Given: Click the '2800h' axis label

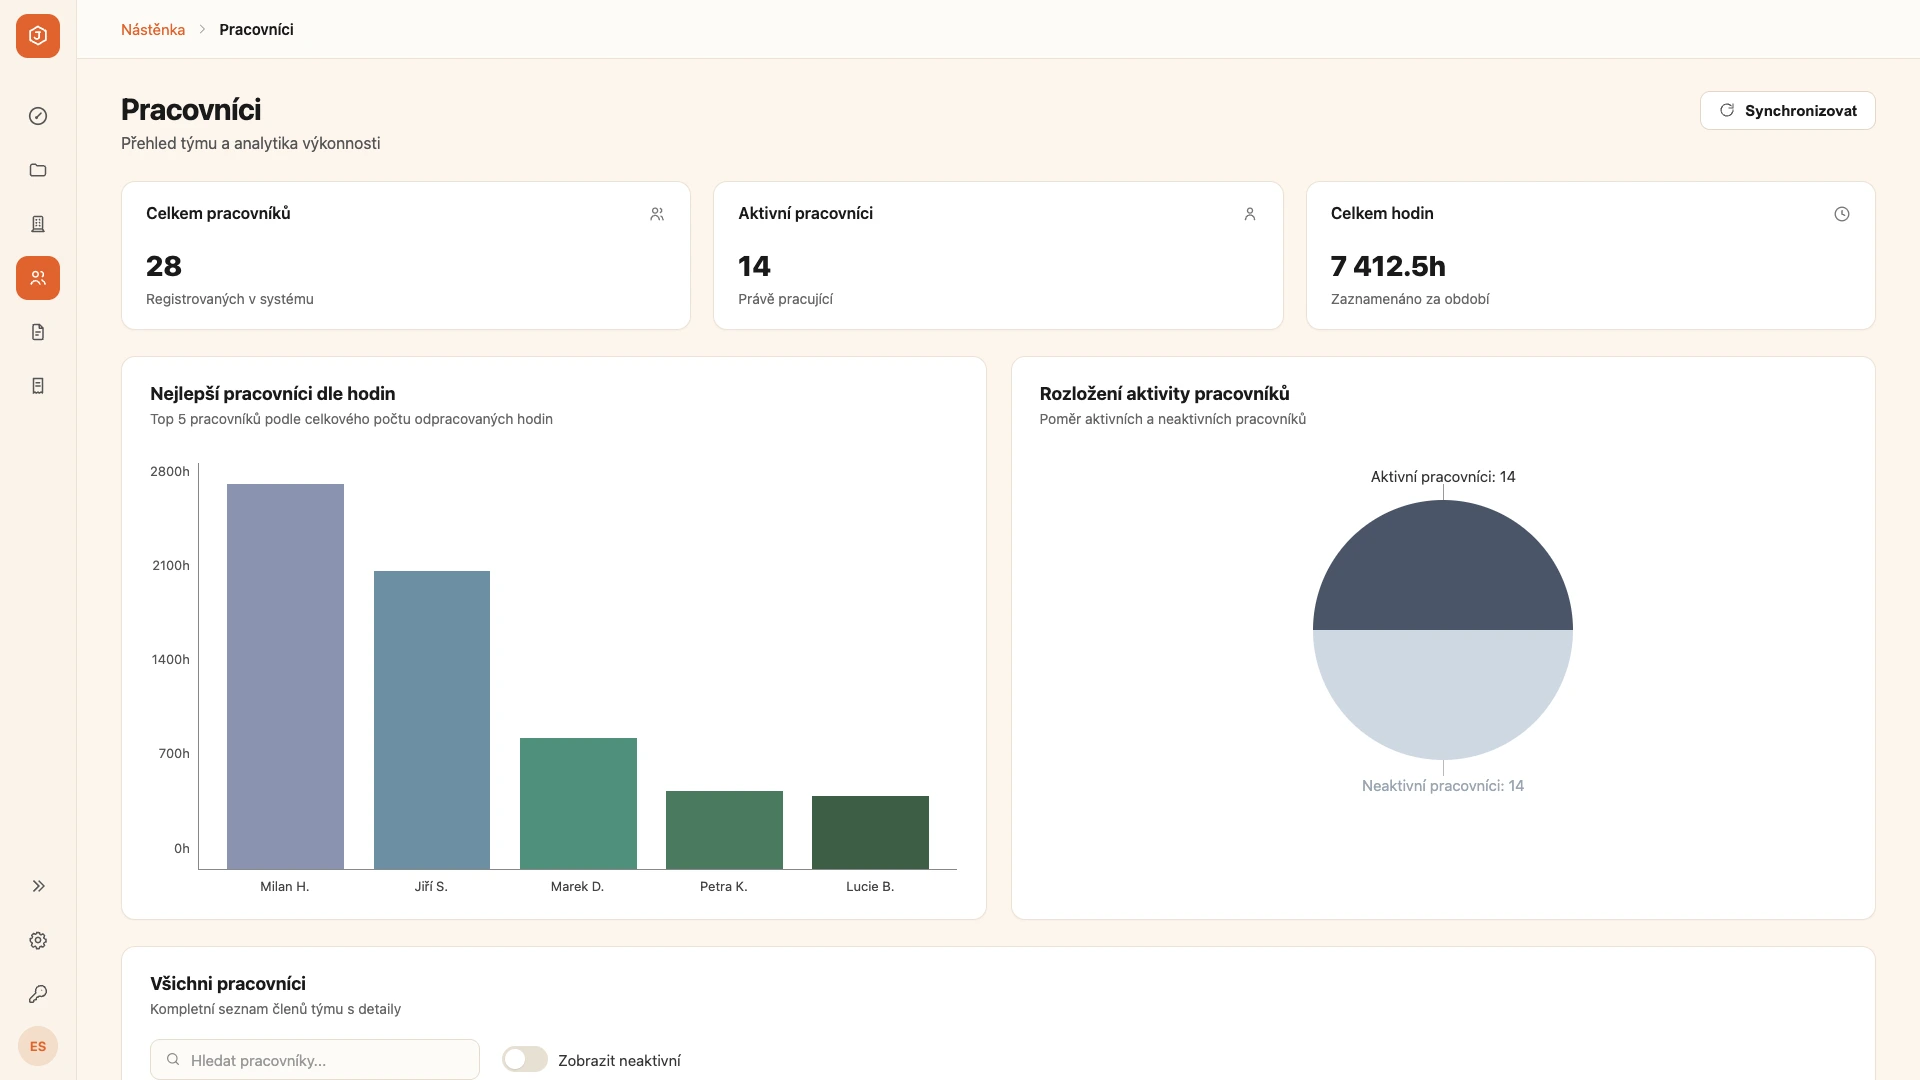Looking at the screenshot, I should click(x=170, y=472).
